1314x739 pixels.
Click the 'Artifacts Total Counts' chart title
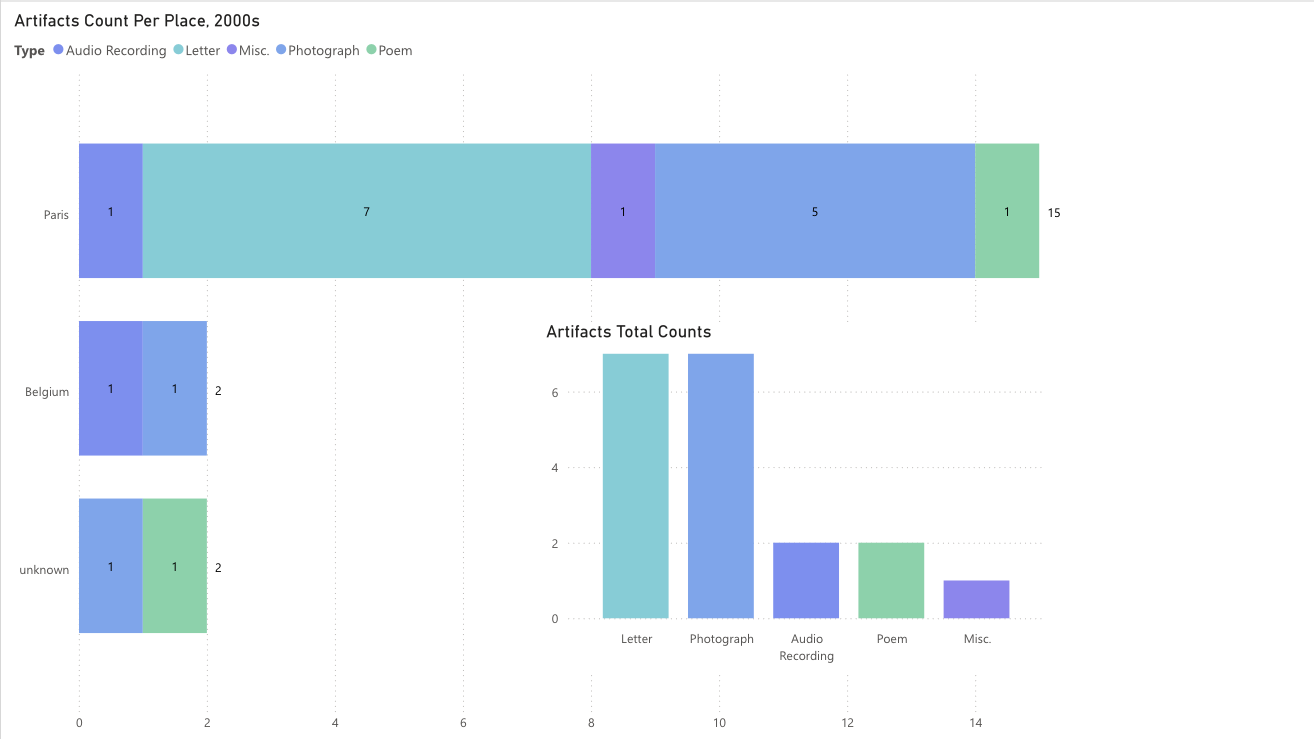[629, 332]
